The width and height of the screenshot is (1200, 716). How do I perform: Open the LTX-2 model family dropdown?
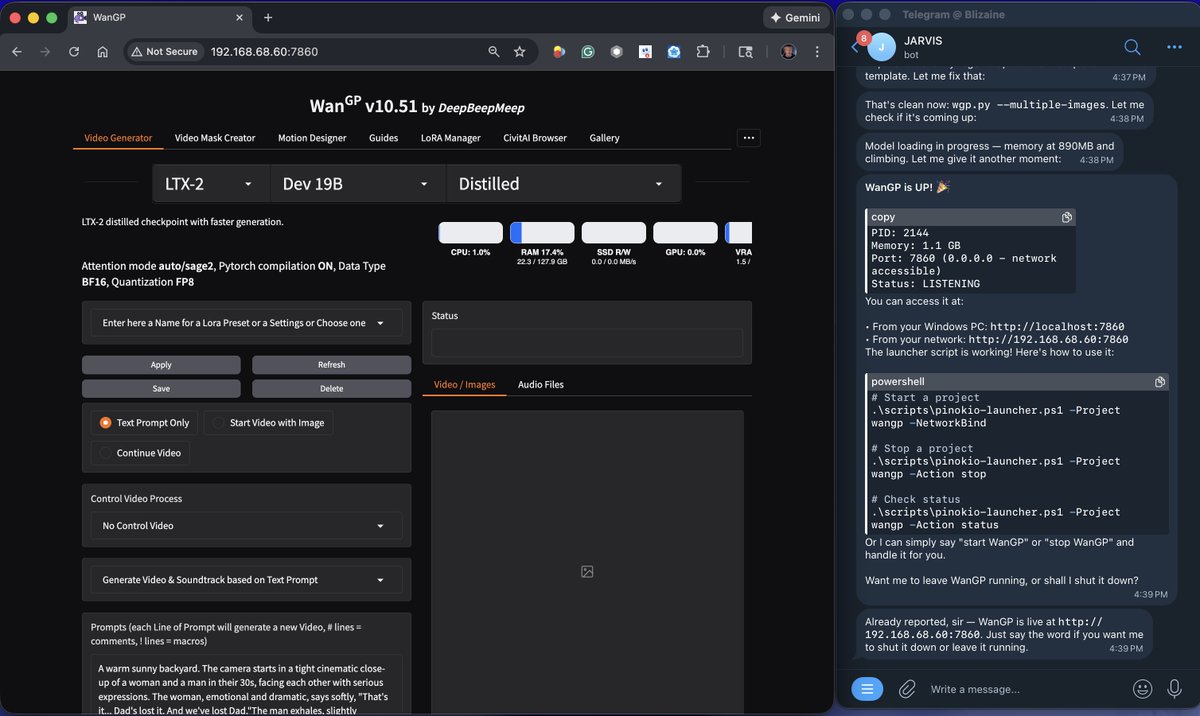211,184
